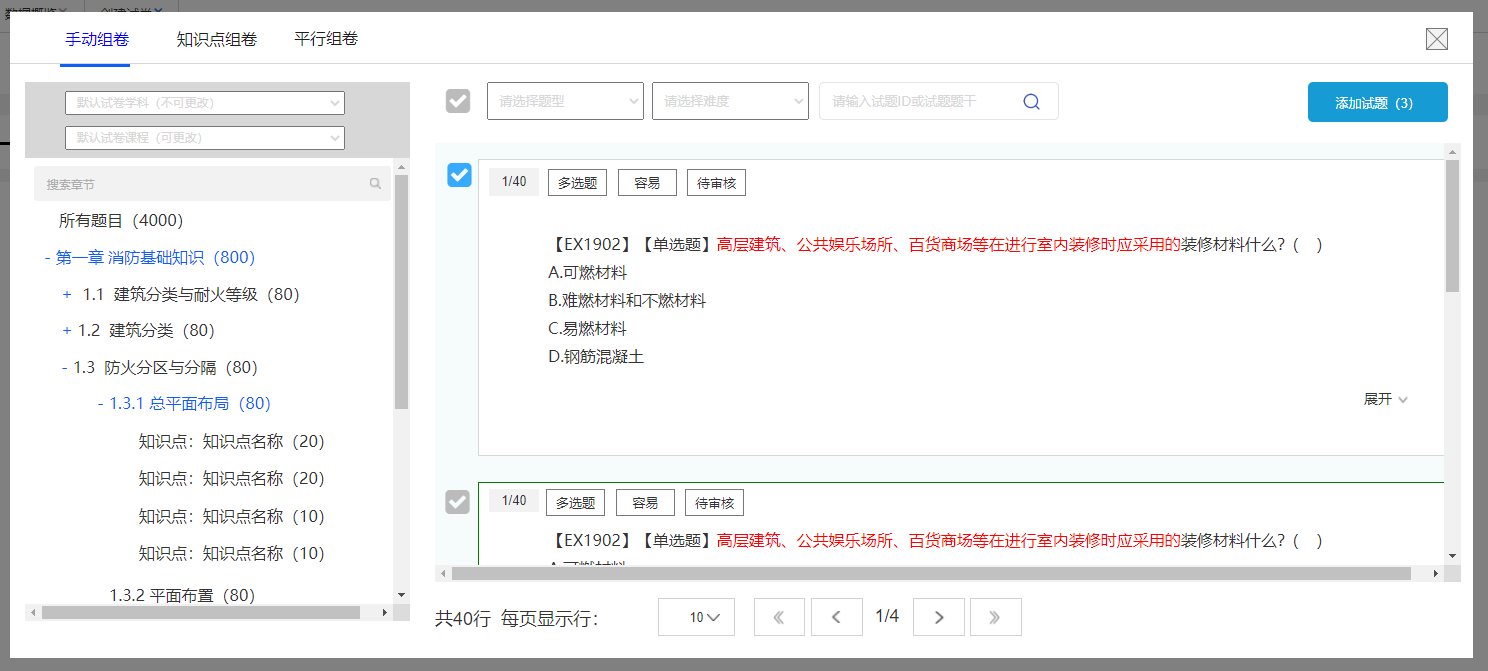Image resolution: width=1488 pixels, height=671 pixels.
Task: Click the chapter tree vertical scrollbar thumb
Action: click(402, 292)
